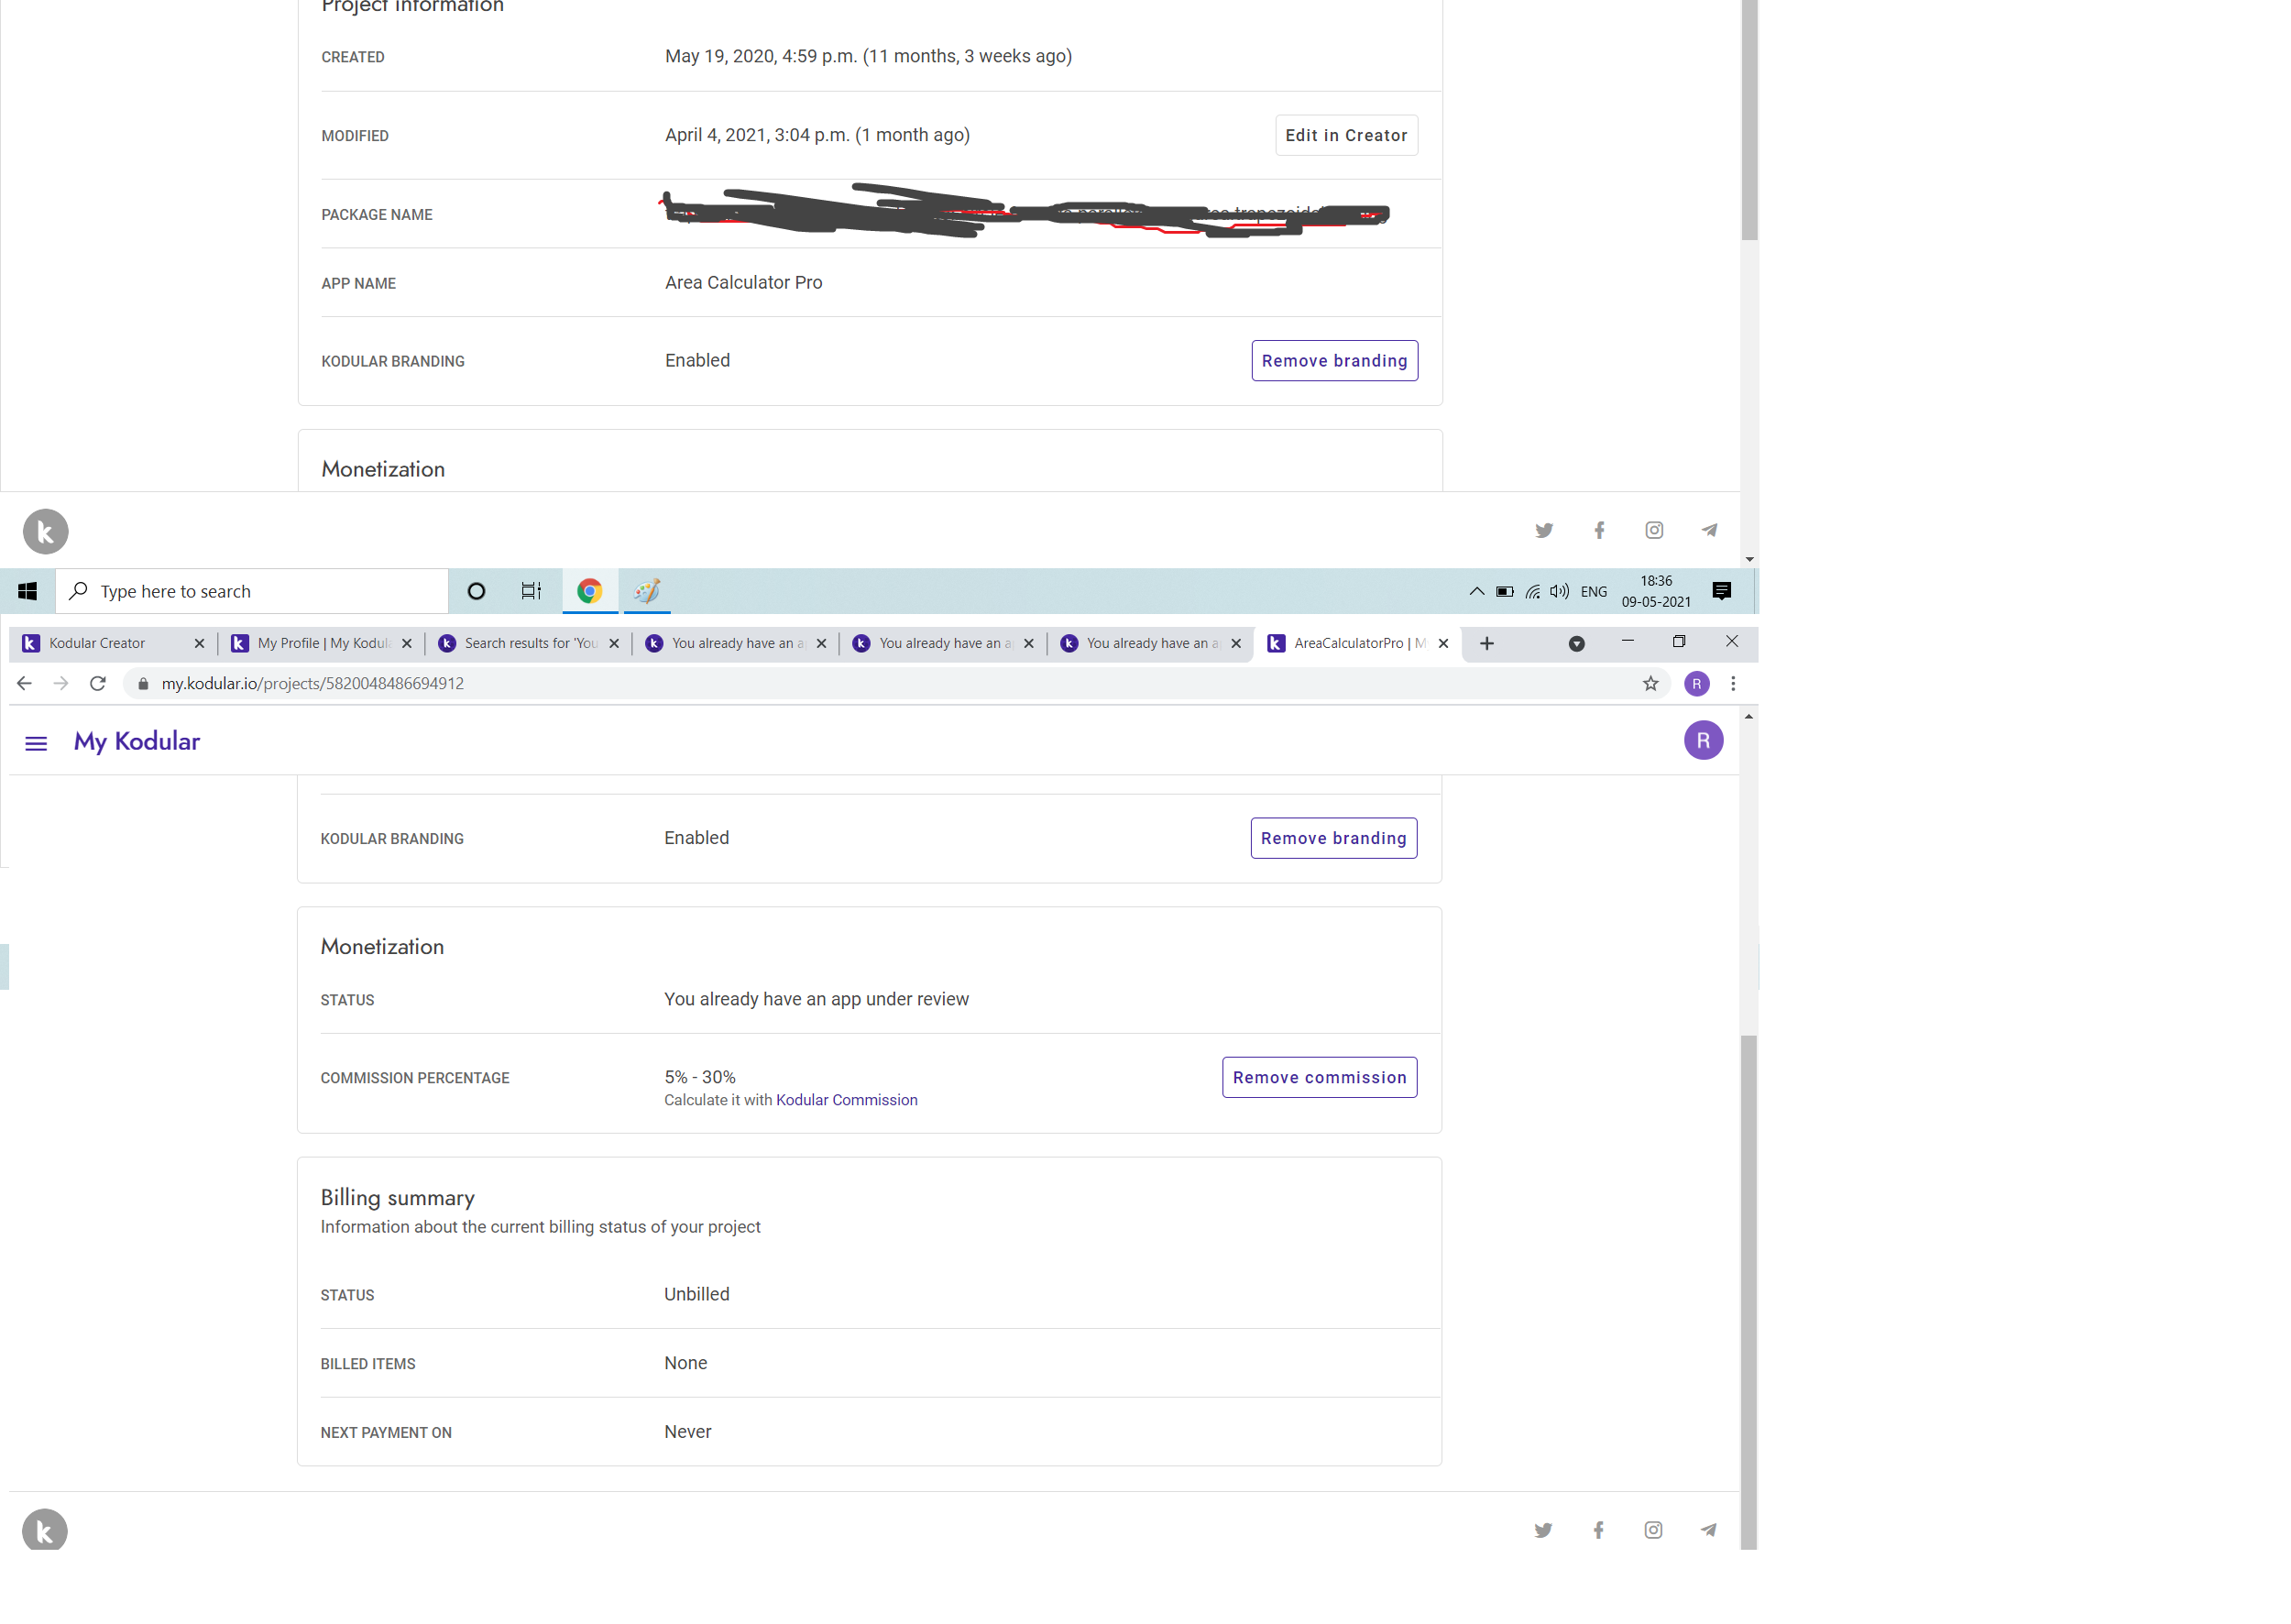The width and height of the screenshot is (2291, 1624).
Task: Click the Telegram icon in lower footer
Action: [1708, 1531]
